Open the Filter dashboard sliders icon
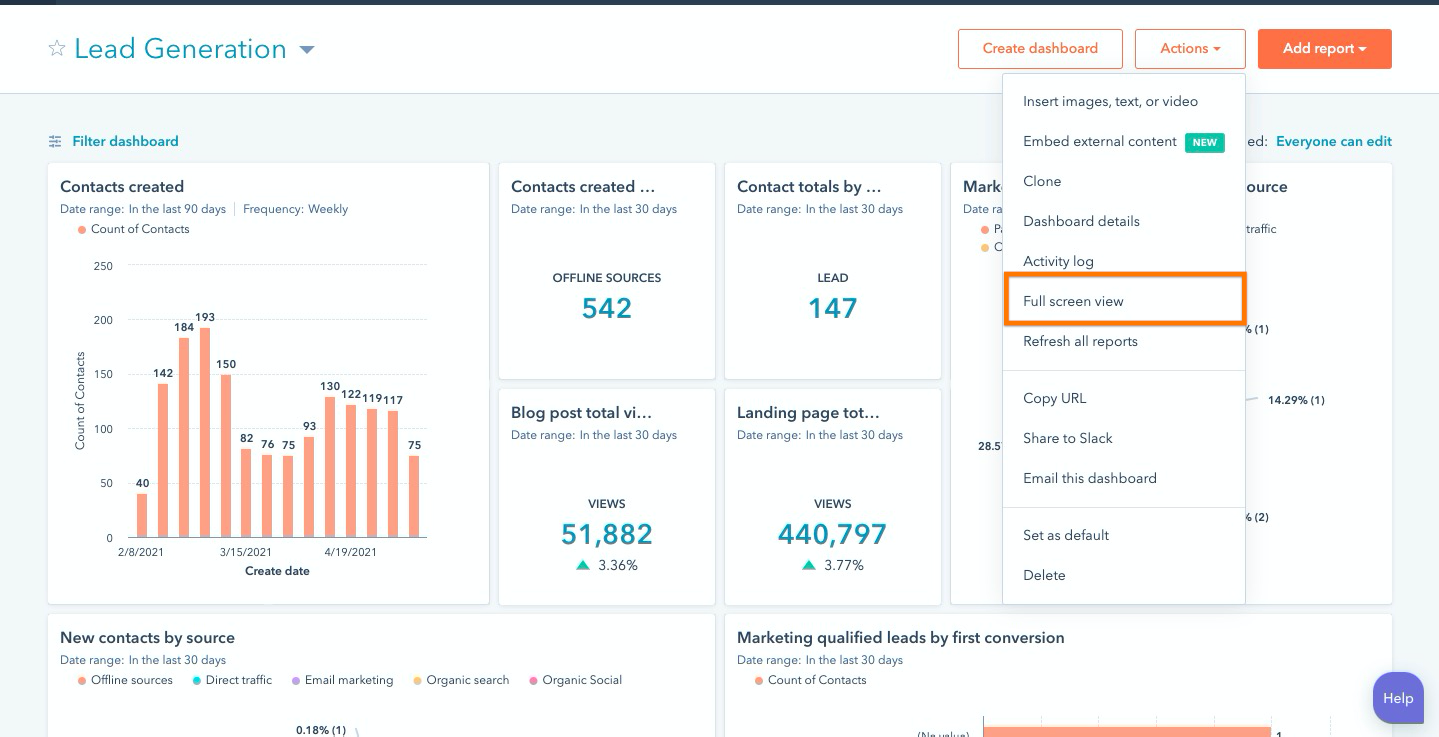The width and height of the screenshot is (1439, 737). tap(56, 141)
